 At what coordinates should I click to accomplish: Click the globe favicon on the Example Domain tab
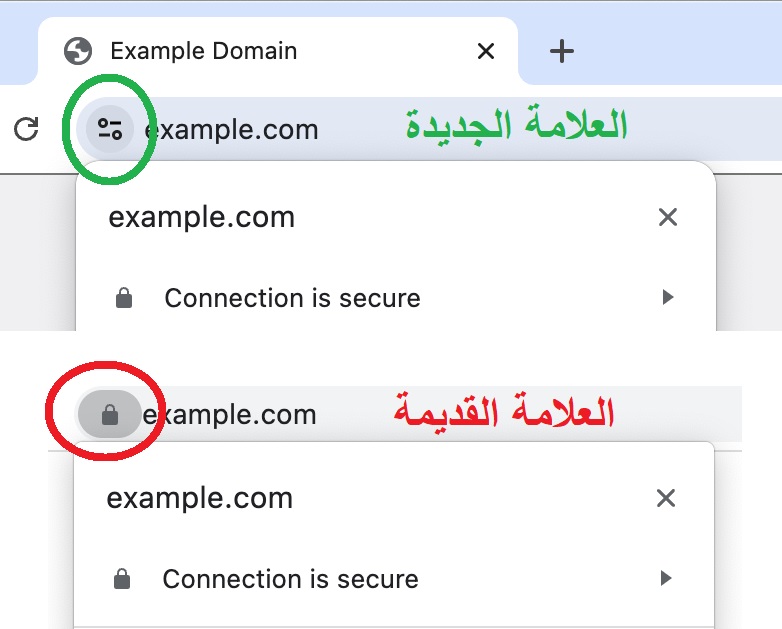pyautogui.click(x=77, y=50)
